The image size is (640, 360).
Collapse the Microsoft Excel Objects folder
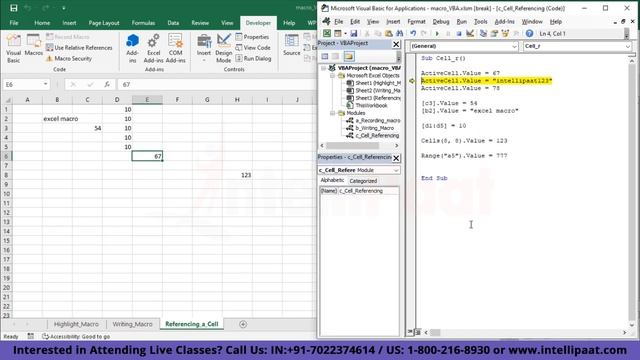pos(332,76)
